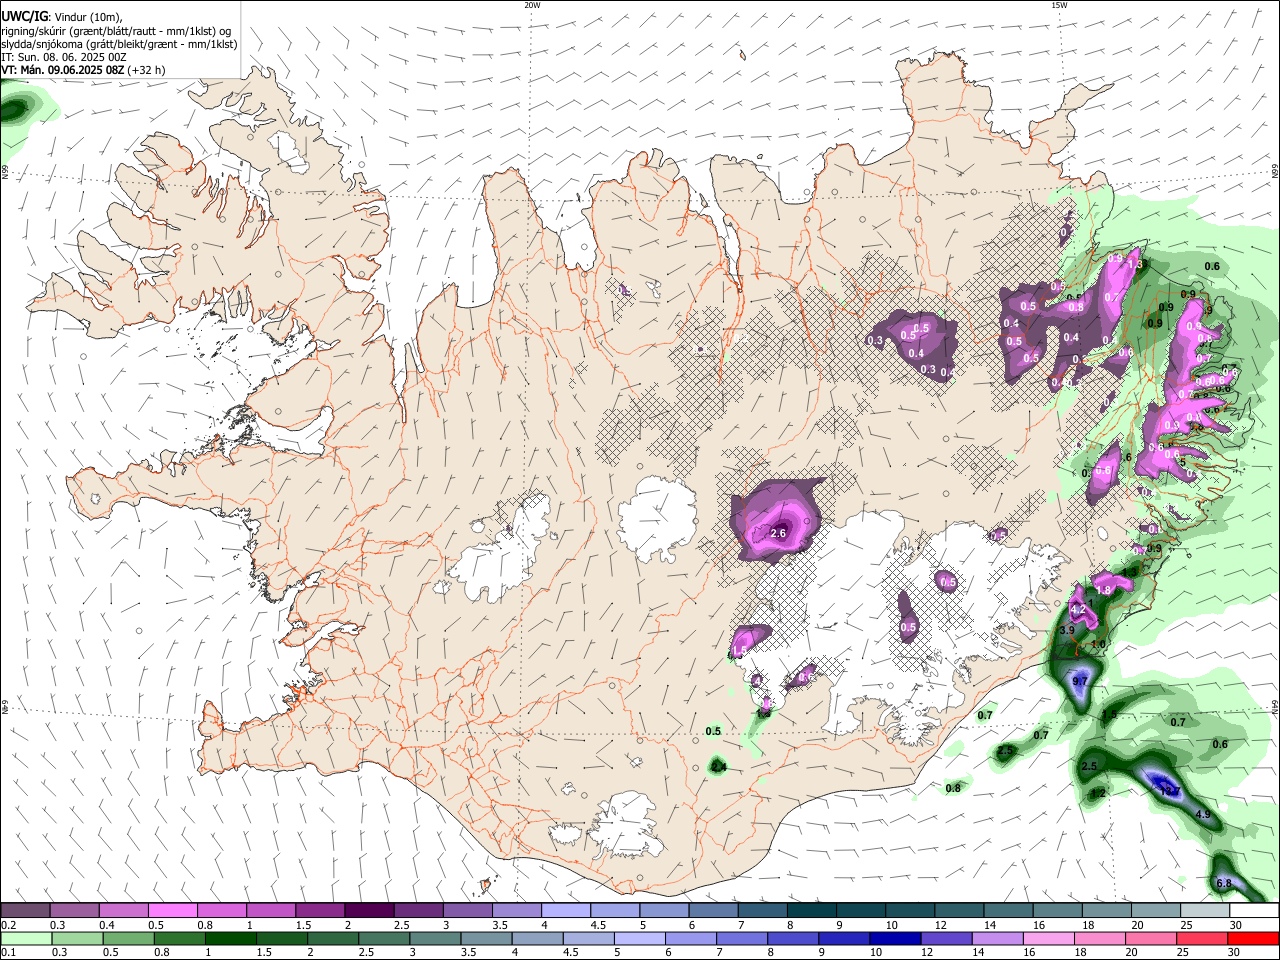Click the 'slydda/snjókoma' legend description line
This screenshot has height=960, width=1280.
click(119, 44)
